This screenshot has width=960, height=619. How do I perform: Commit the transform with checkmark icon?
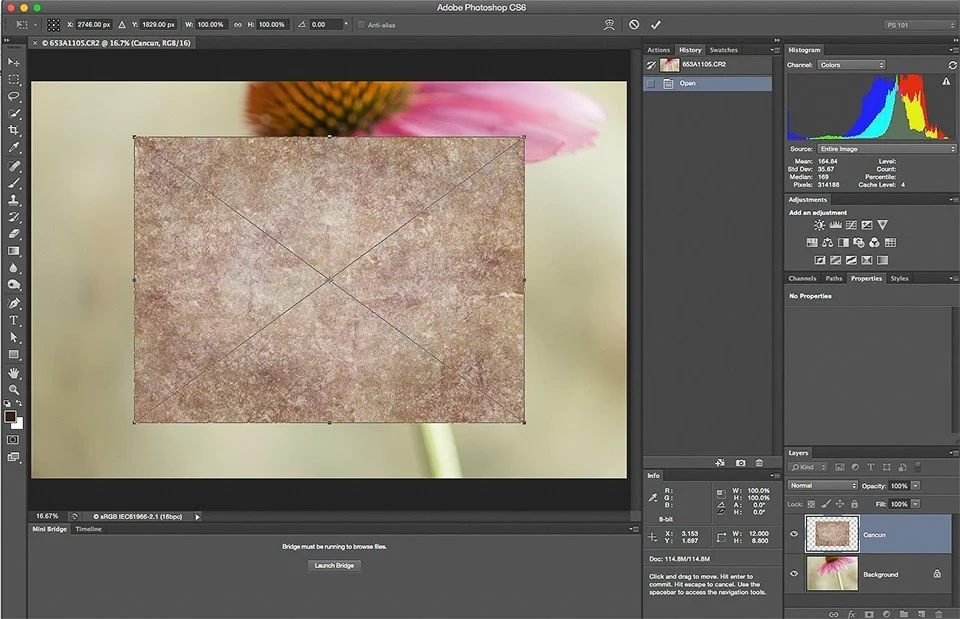click(655, 24)
